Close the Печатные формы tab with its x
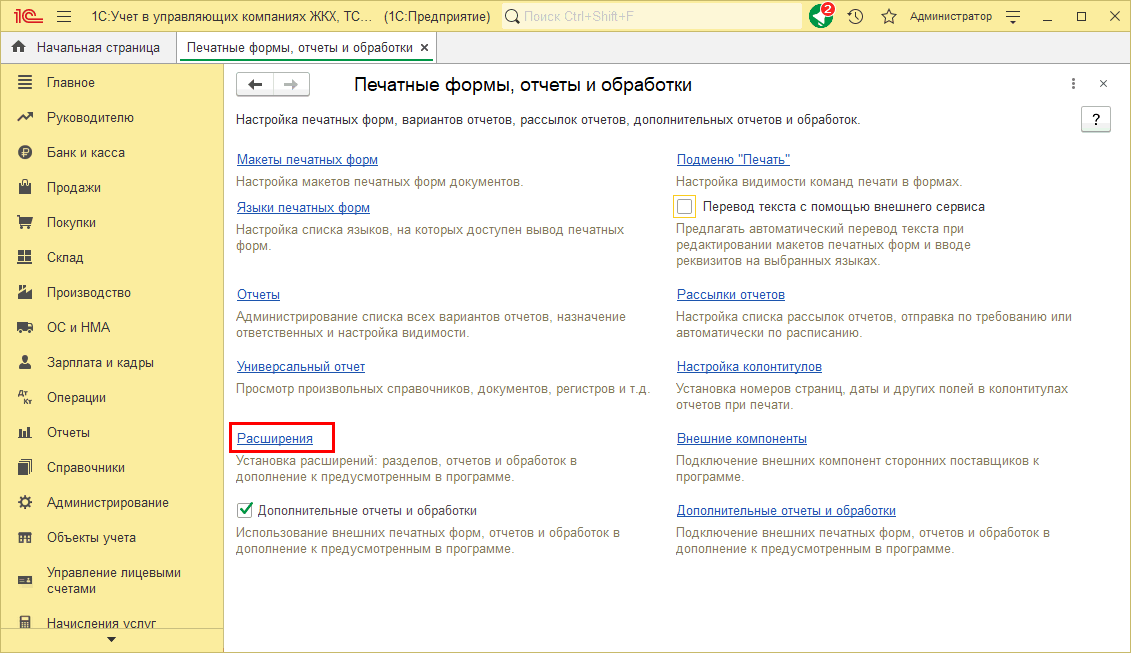Viewport: 1131px width, 653px height. [x=425, y=48]
